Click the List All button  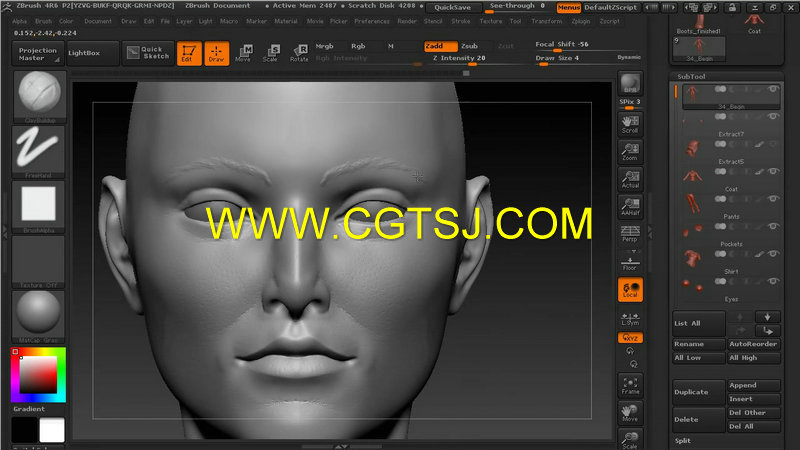click(698, 323)
